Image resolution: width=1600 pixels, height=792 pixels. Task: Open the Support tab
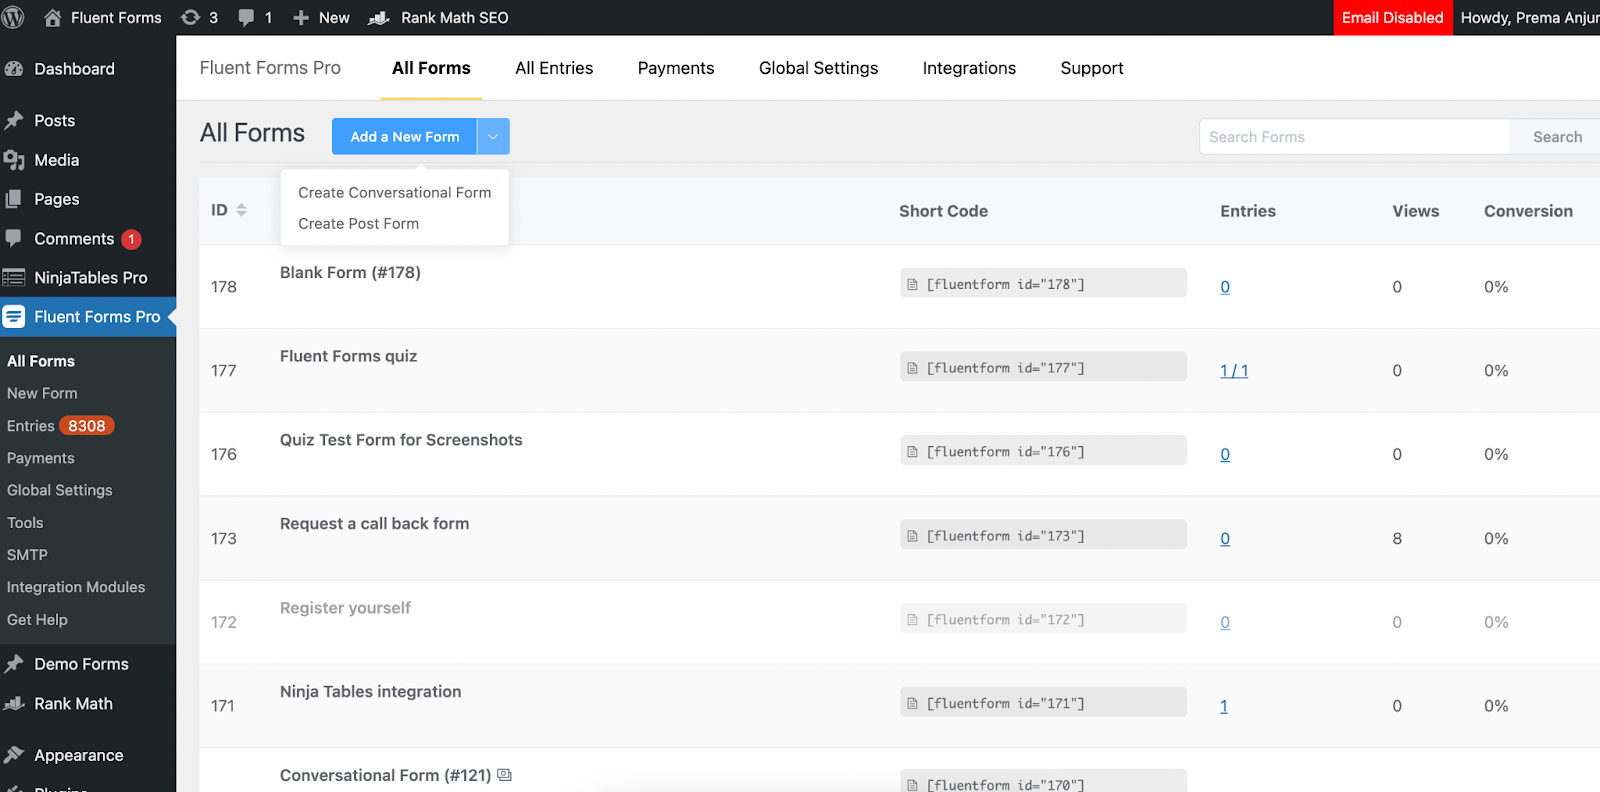pos(1092,68)
